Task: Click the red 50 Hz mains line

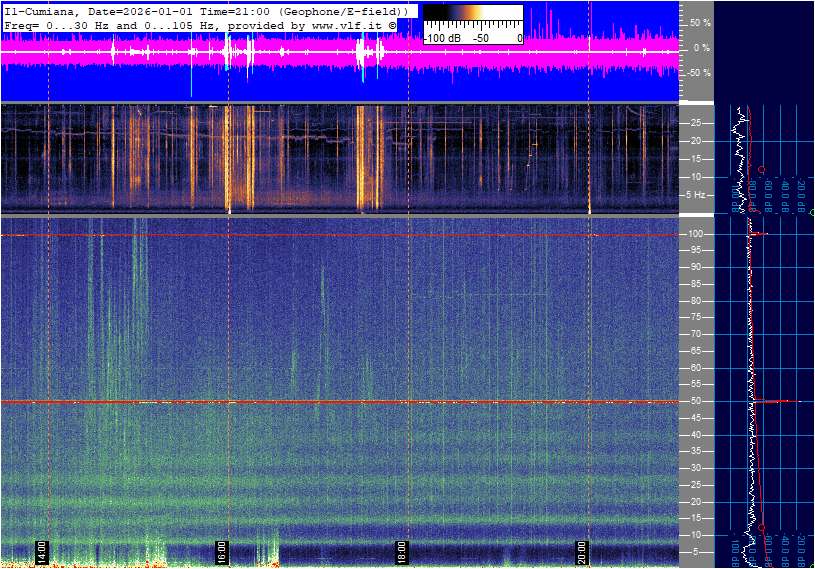Action: (x=340, y=402)
